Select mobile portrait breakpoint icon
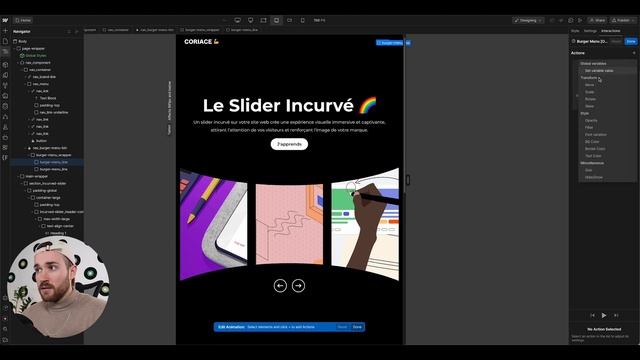The height and width of the screenshot is (360, 640). 302,20
